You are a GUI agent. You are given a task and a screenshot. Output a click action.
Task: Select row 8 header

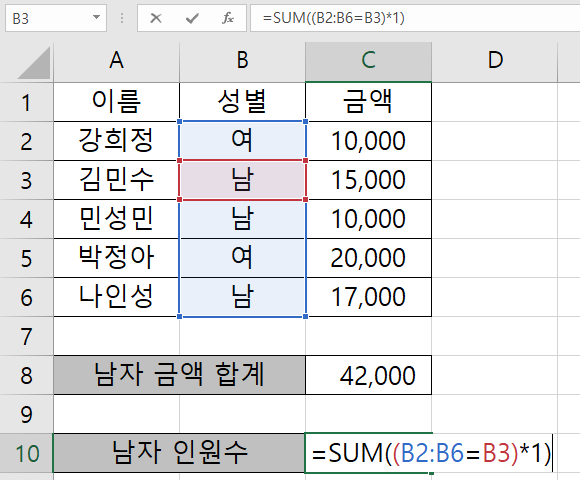(x=26, y=375)
